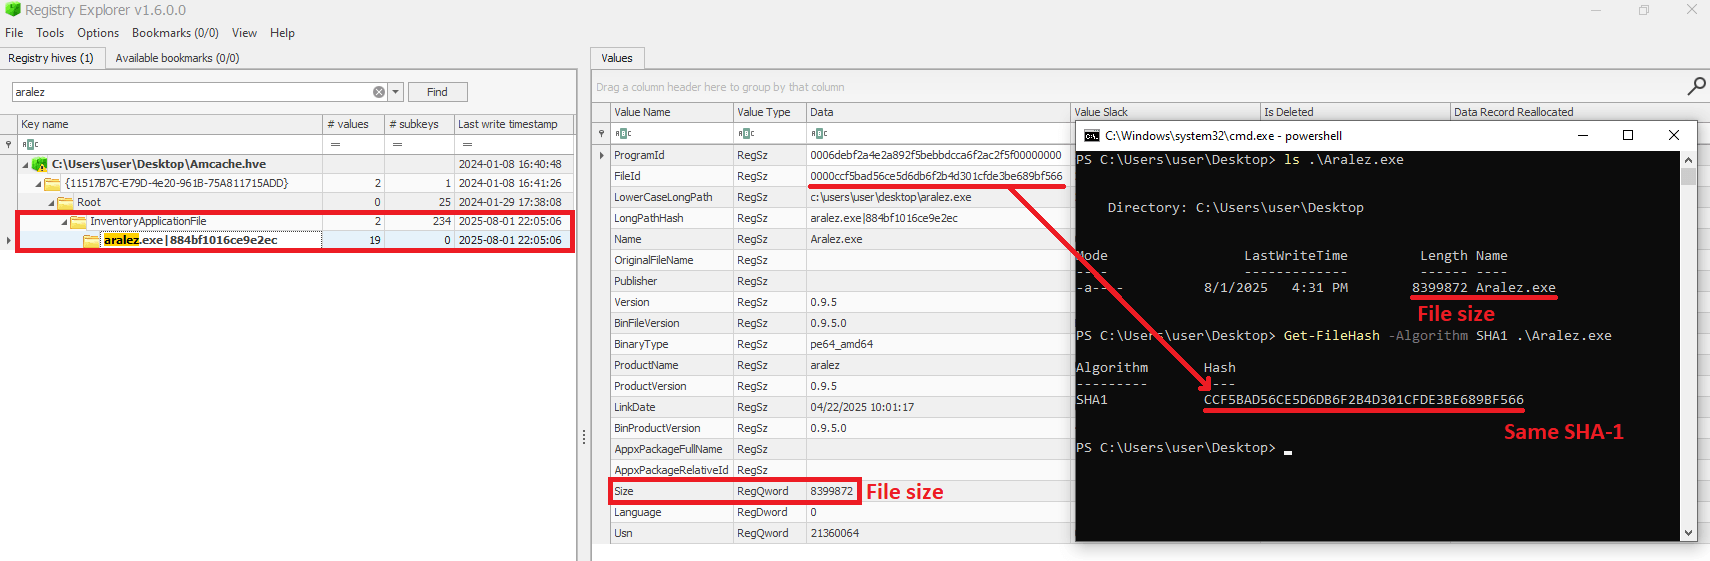The height and width of the screenshot is (561, 1710).
Task: Collapse the InventoryApplicationFile tree node
Action: point(64,222)
